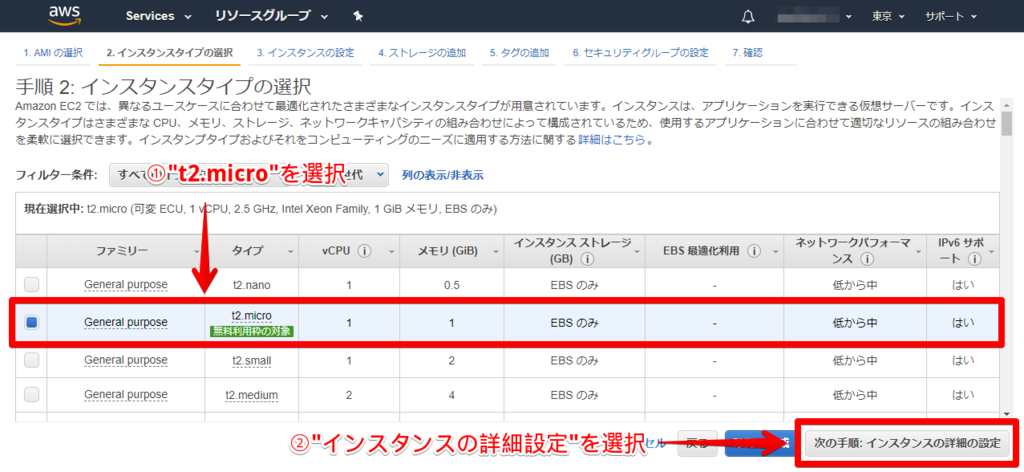Click General purpose in t2.nano row
Screen dimensions: 1024x472
(x=126, y=285)
